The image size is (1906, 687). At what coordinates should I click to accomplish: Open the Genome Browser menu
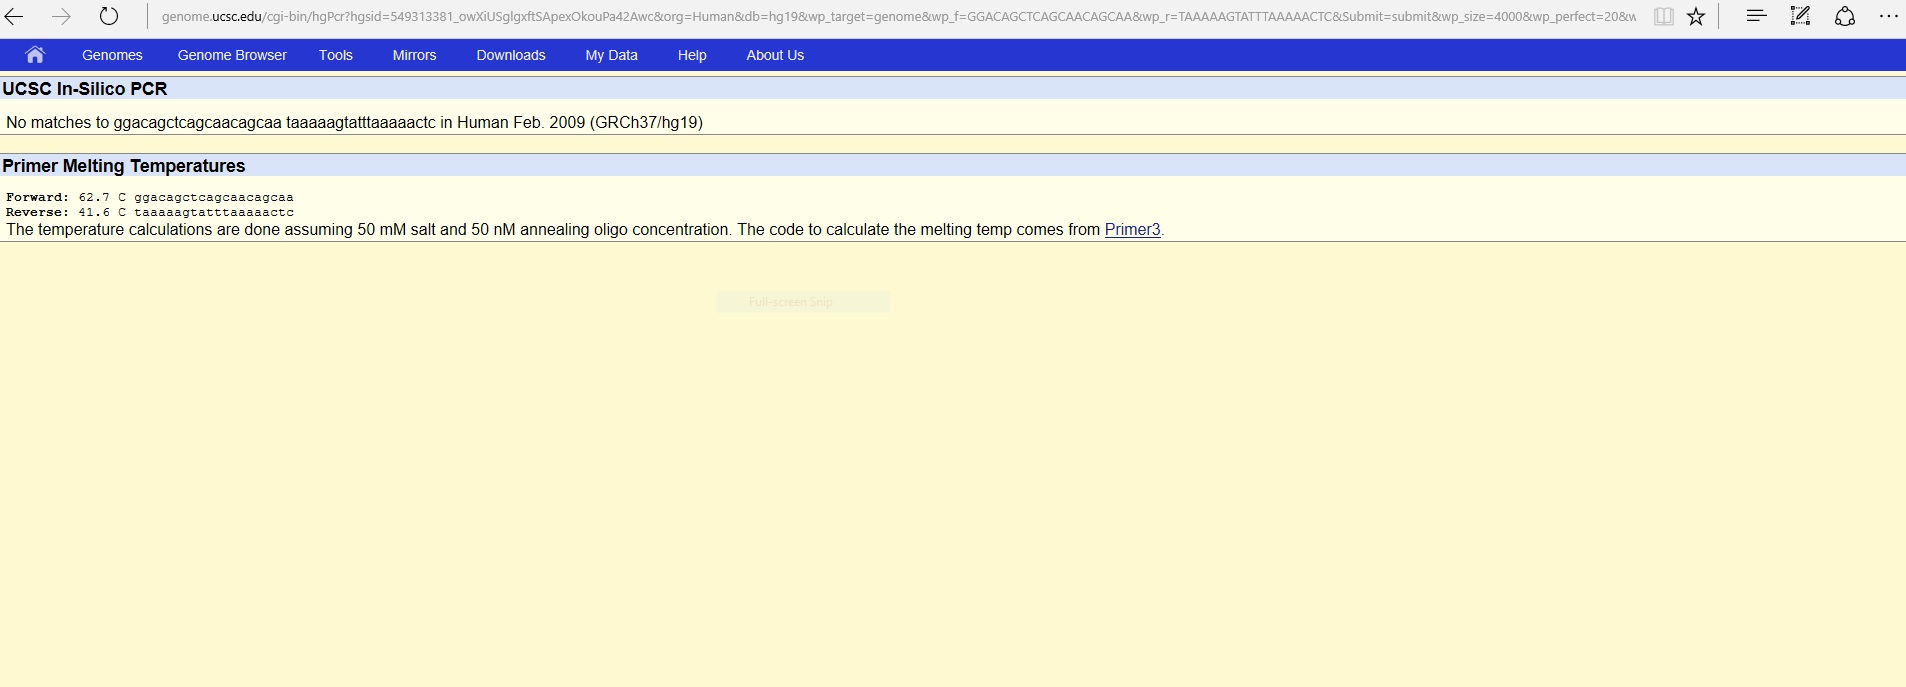(x=232, y=55)
